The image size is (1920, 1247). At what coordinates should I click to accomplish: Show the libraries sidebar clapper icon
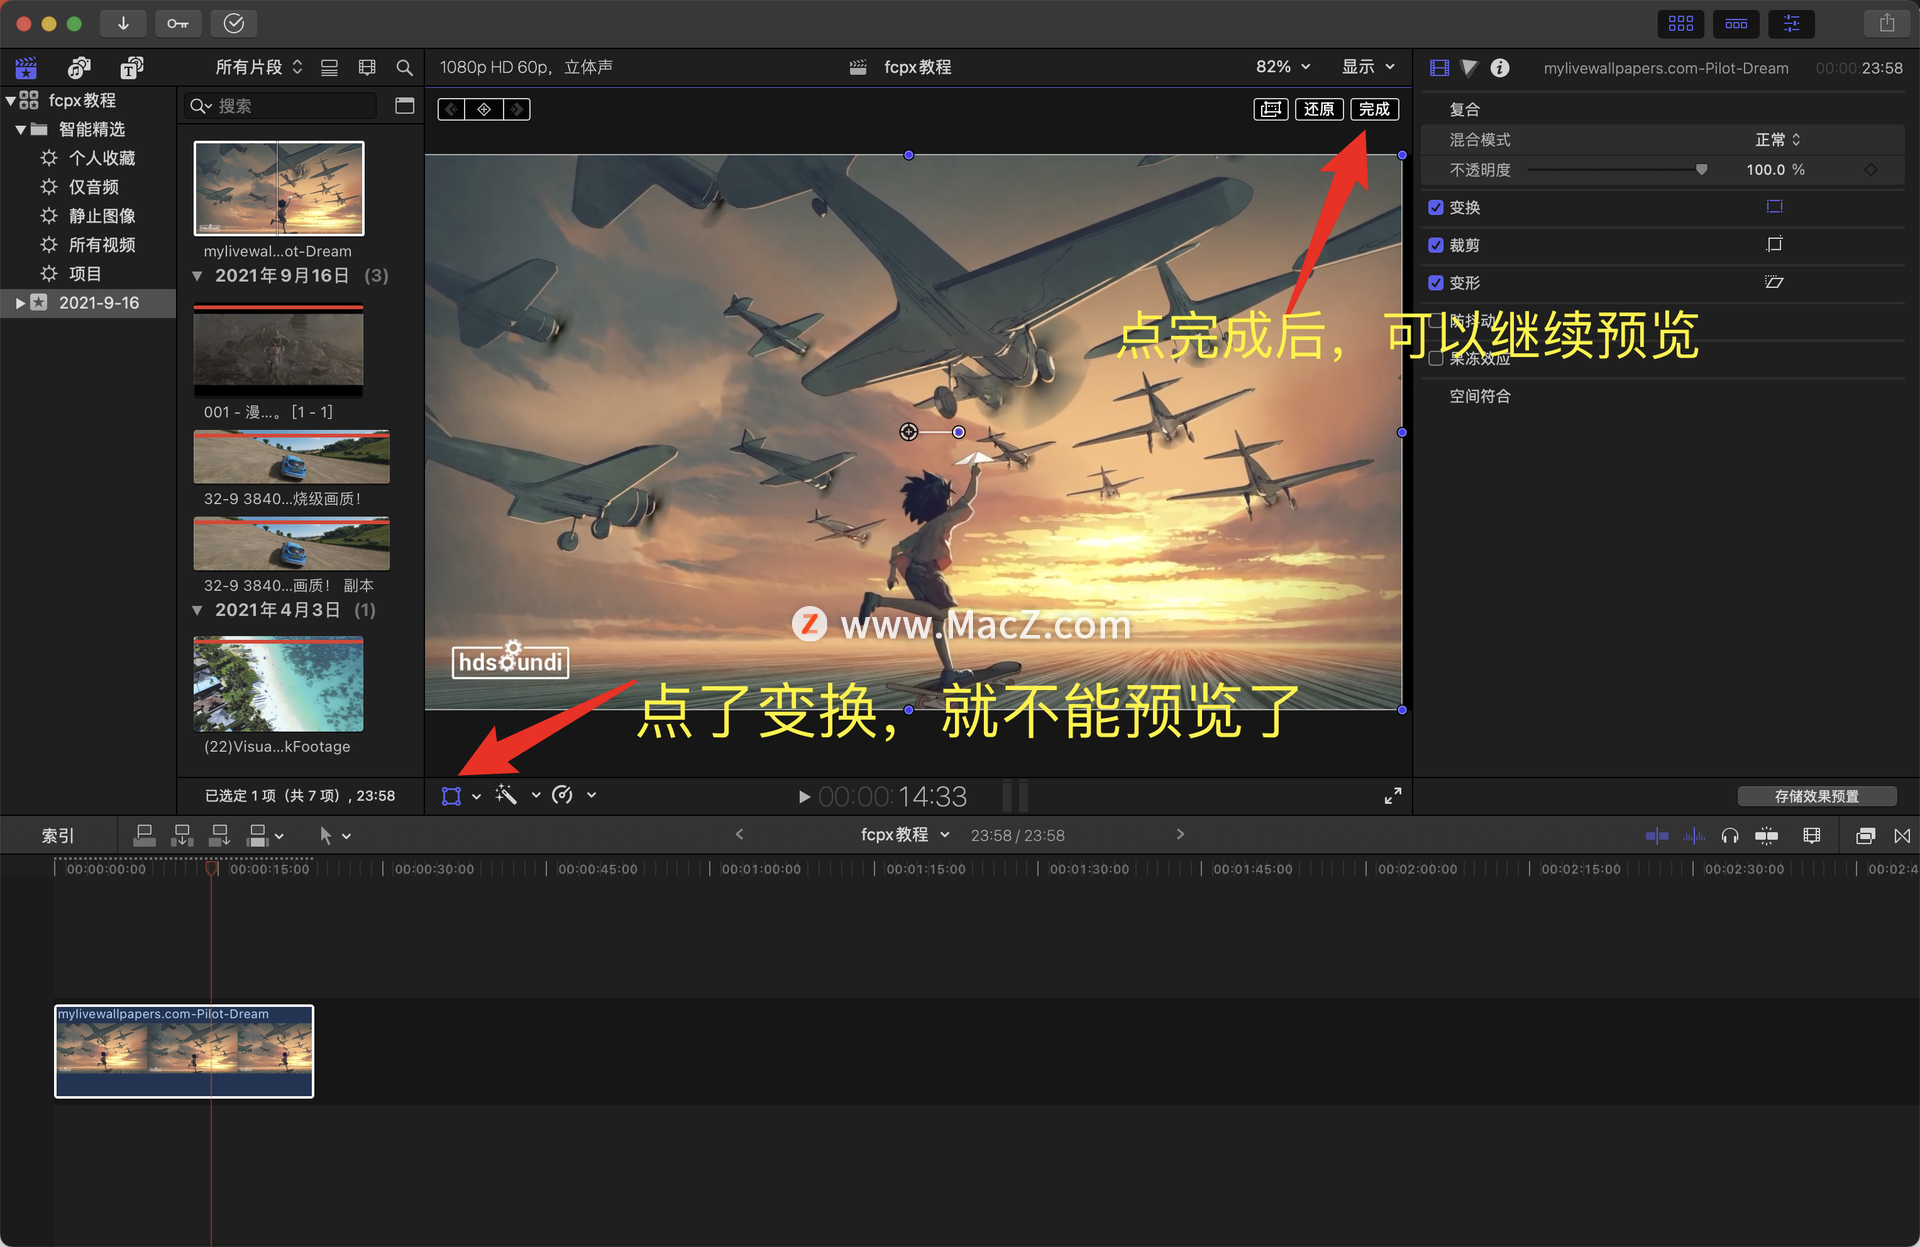click(26, 68)
